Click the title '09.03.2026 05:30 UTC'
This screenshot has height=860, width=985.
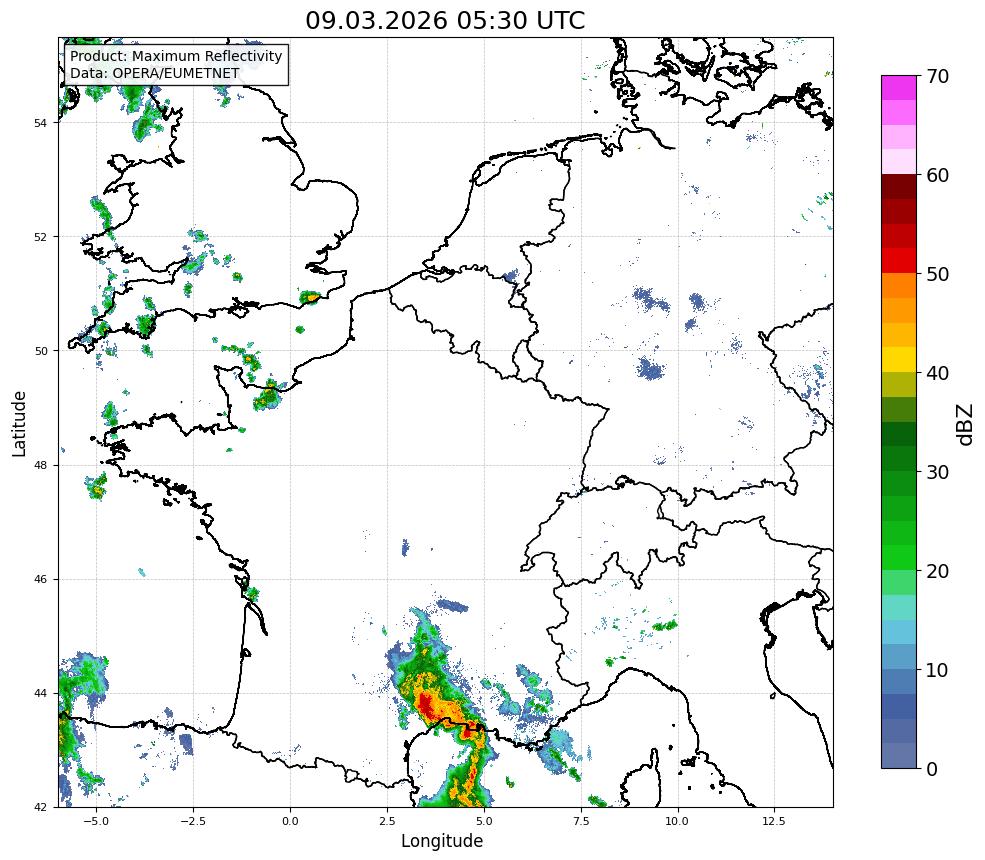pos(445,20)
